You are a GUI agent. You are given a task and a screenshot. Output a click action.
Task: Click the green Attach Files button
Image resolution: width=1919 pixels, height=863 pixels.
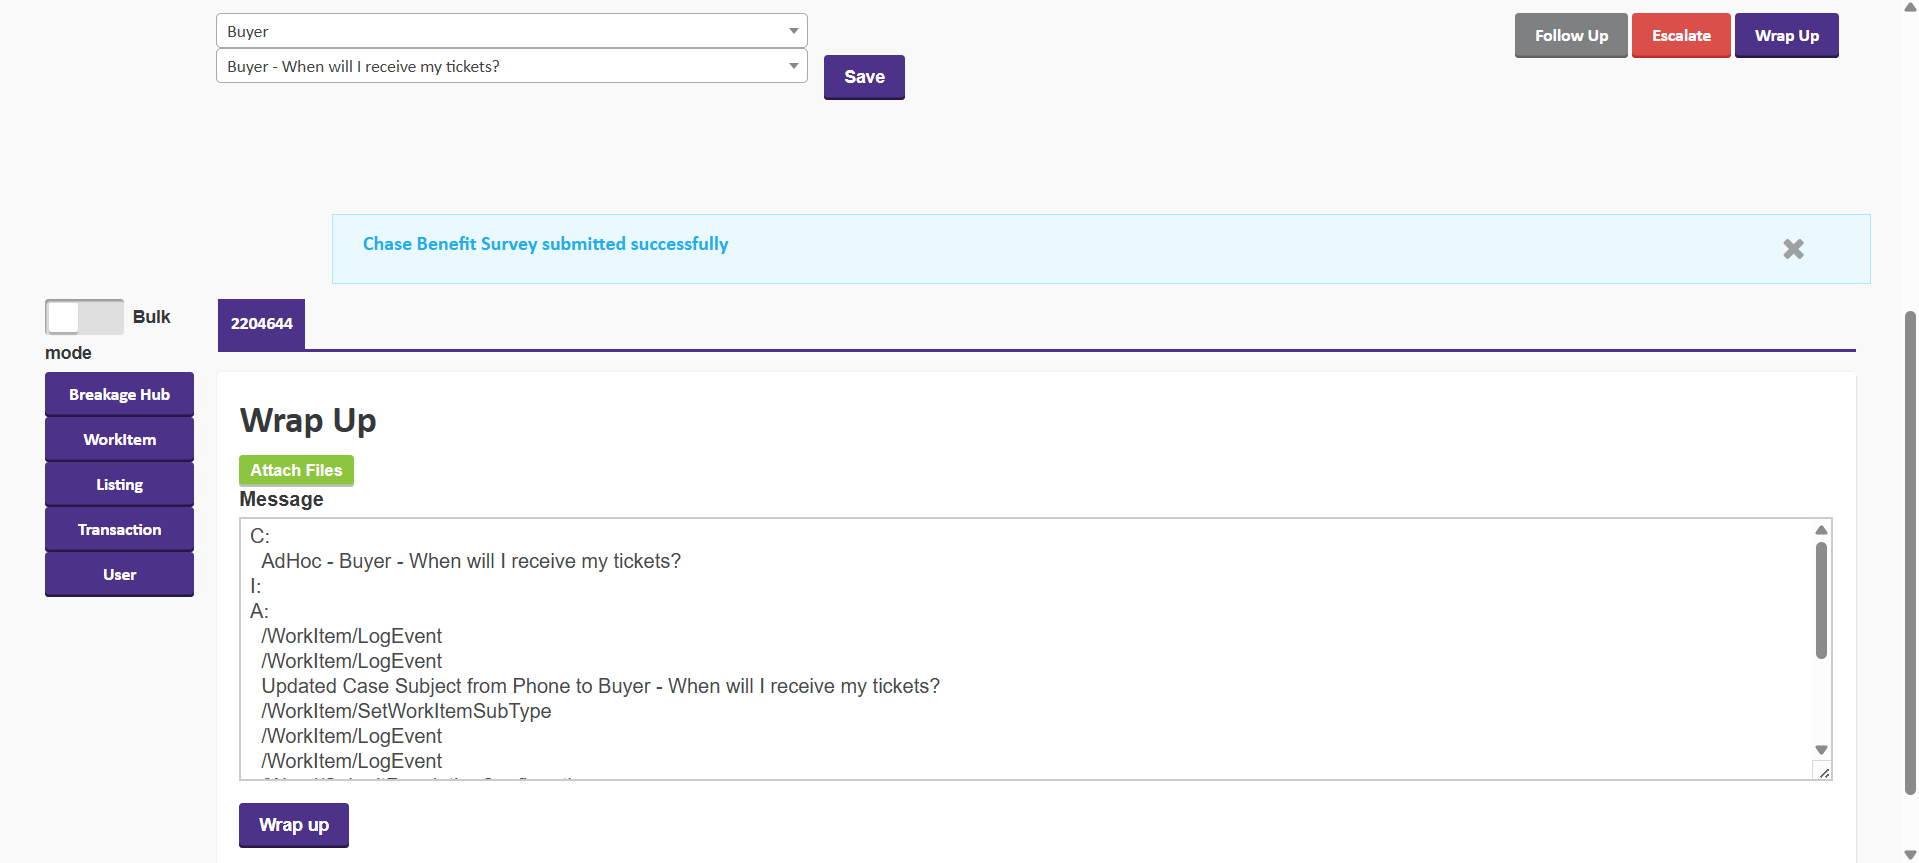click(x=296, y=470)
